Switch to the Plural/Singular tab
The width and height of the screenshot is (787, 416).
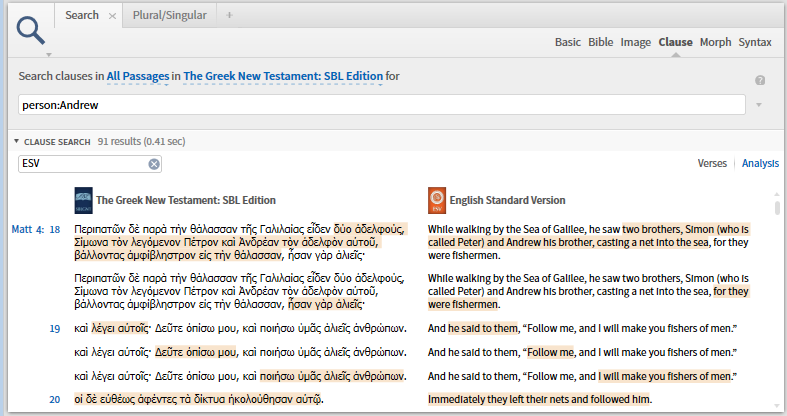coord(169,15)
